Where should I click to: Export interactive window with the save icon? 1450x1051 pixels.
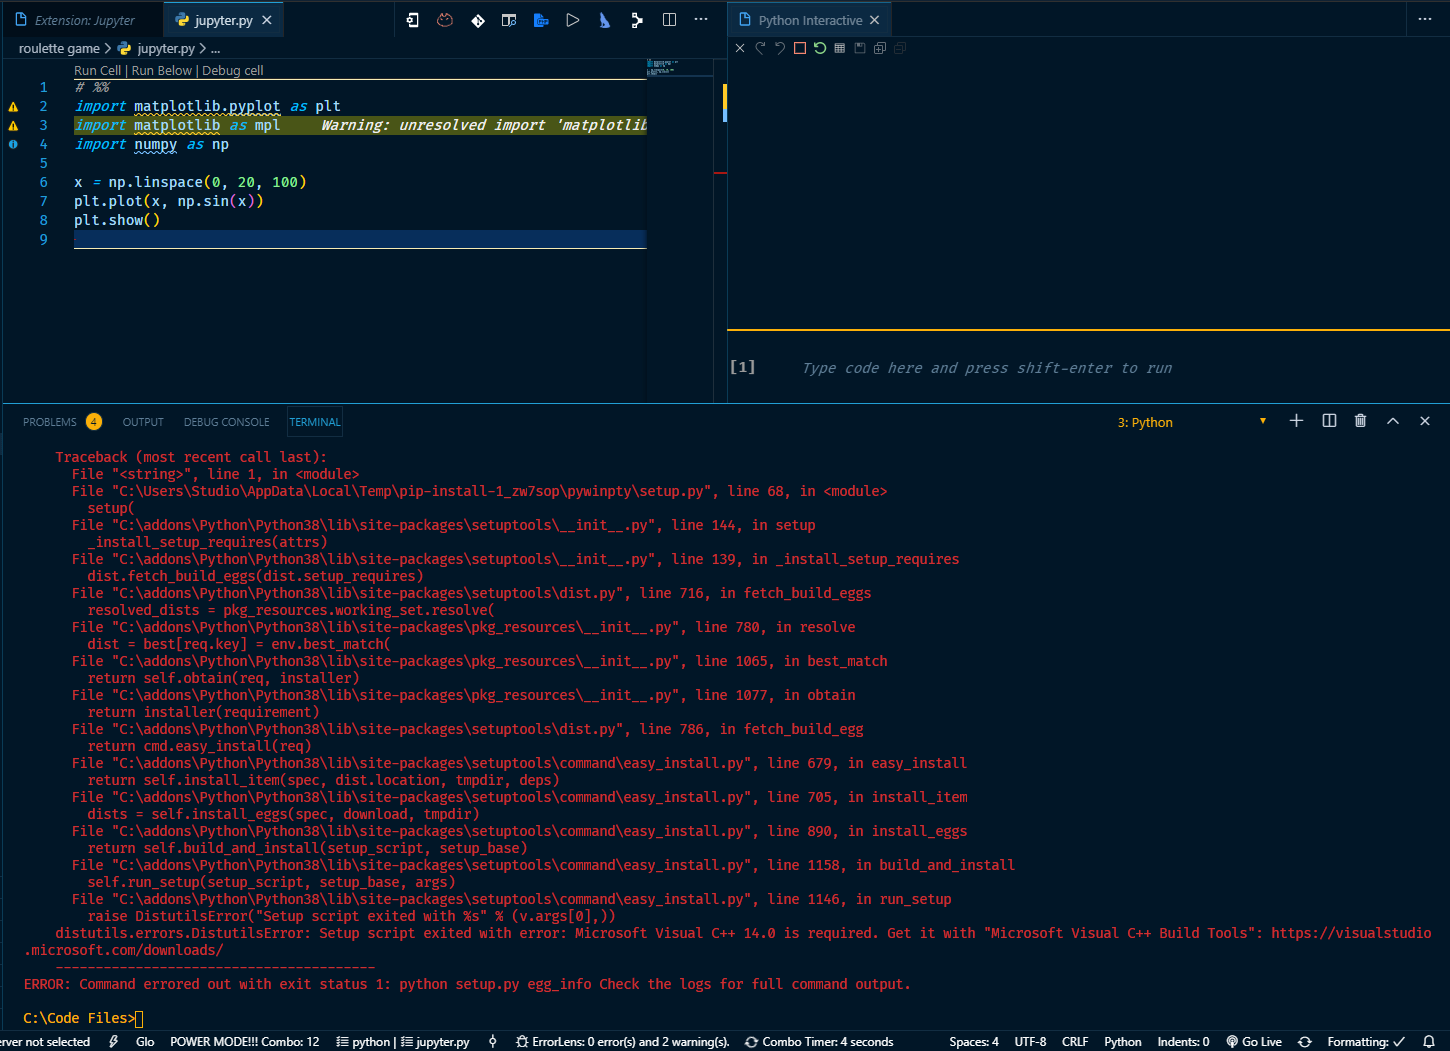click(860, 48)
